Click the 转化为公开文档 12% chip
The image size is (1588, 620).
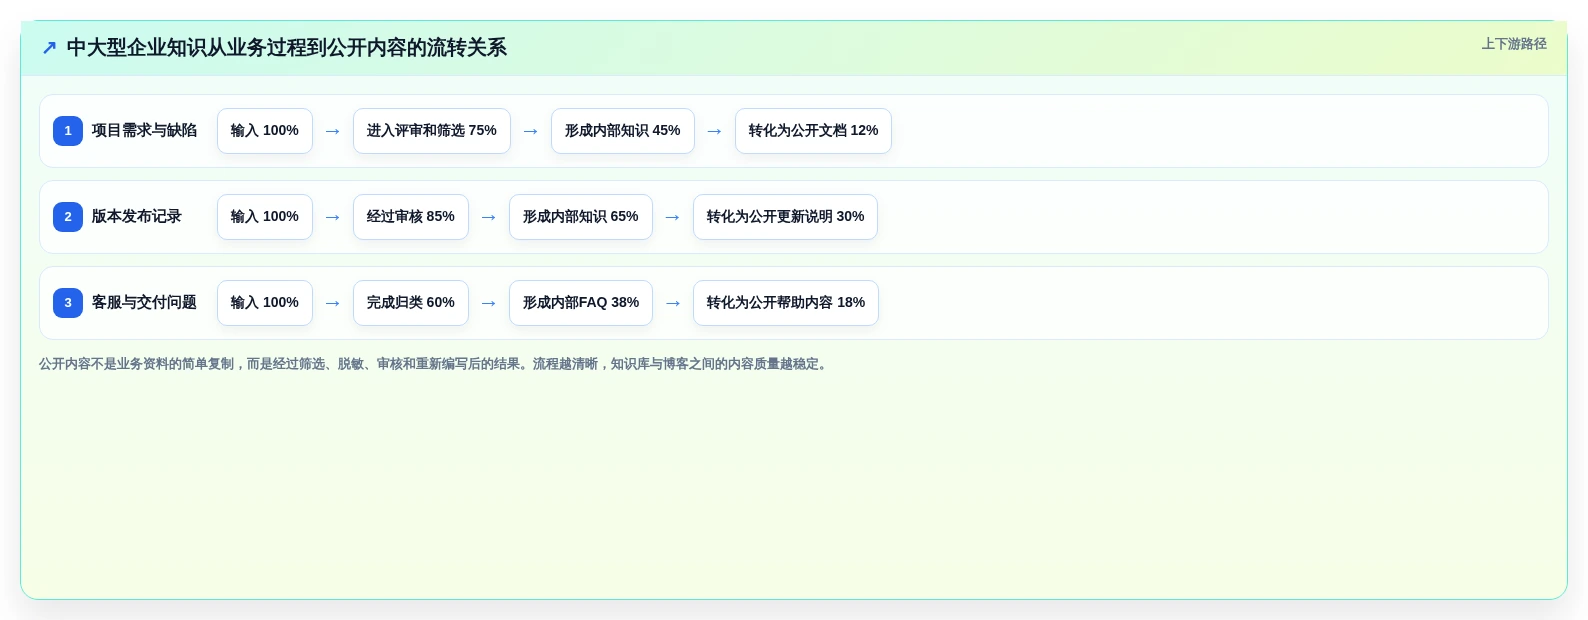point(813,131)
